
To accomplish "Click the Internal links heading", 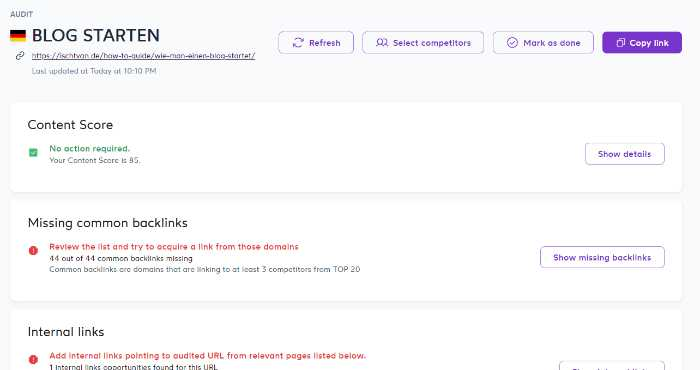I will click(66, 332).
